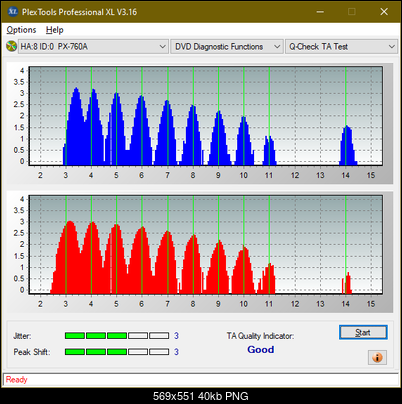Click the 'TA Quality Indicator:' label
The image size is (402, 404).
260,336
